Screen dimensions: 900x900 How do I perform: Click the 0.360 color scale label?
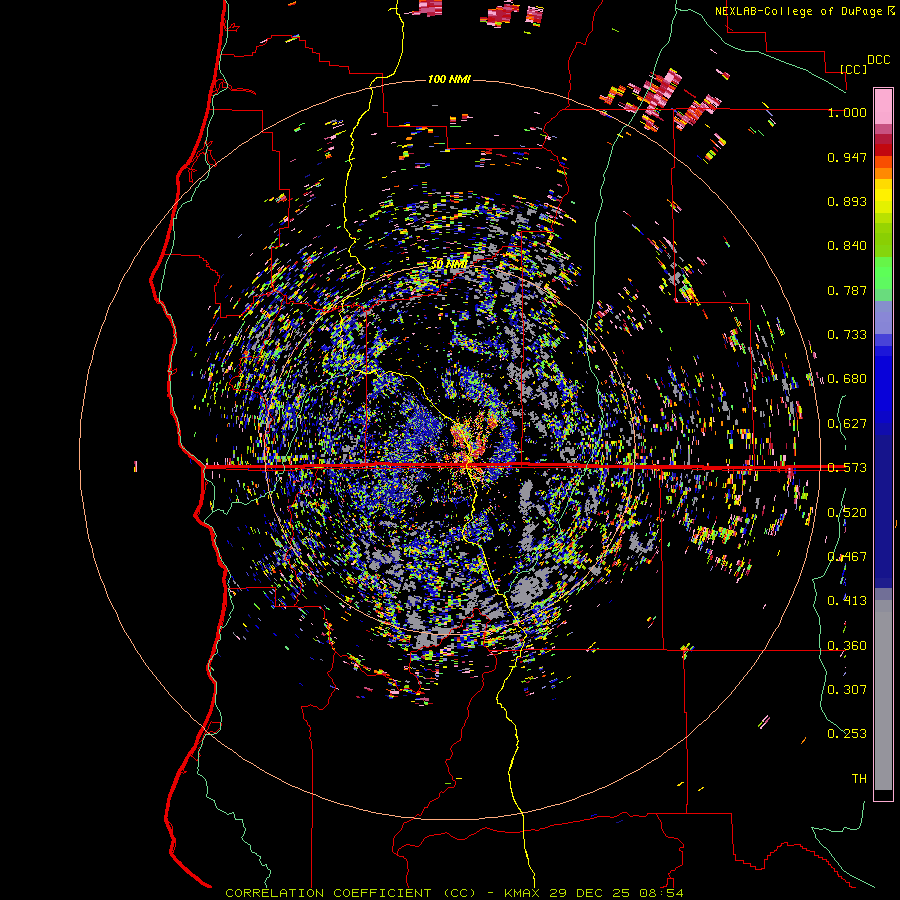pyautogui.click(x=847, y=646)
